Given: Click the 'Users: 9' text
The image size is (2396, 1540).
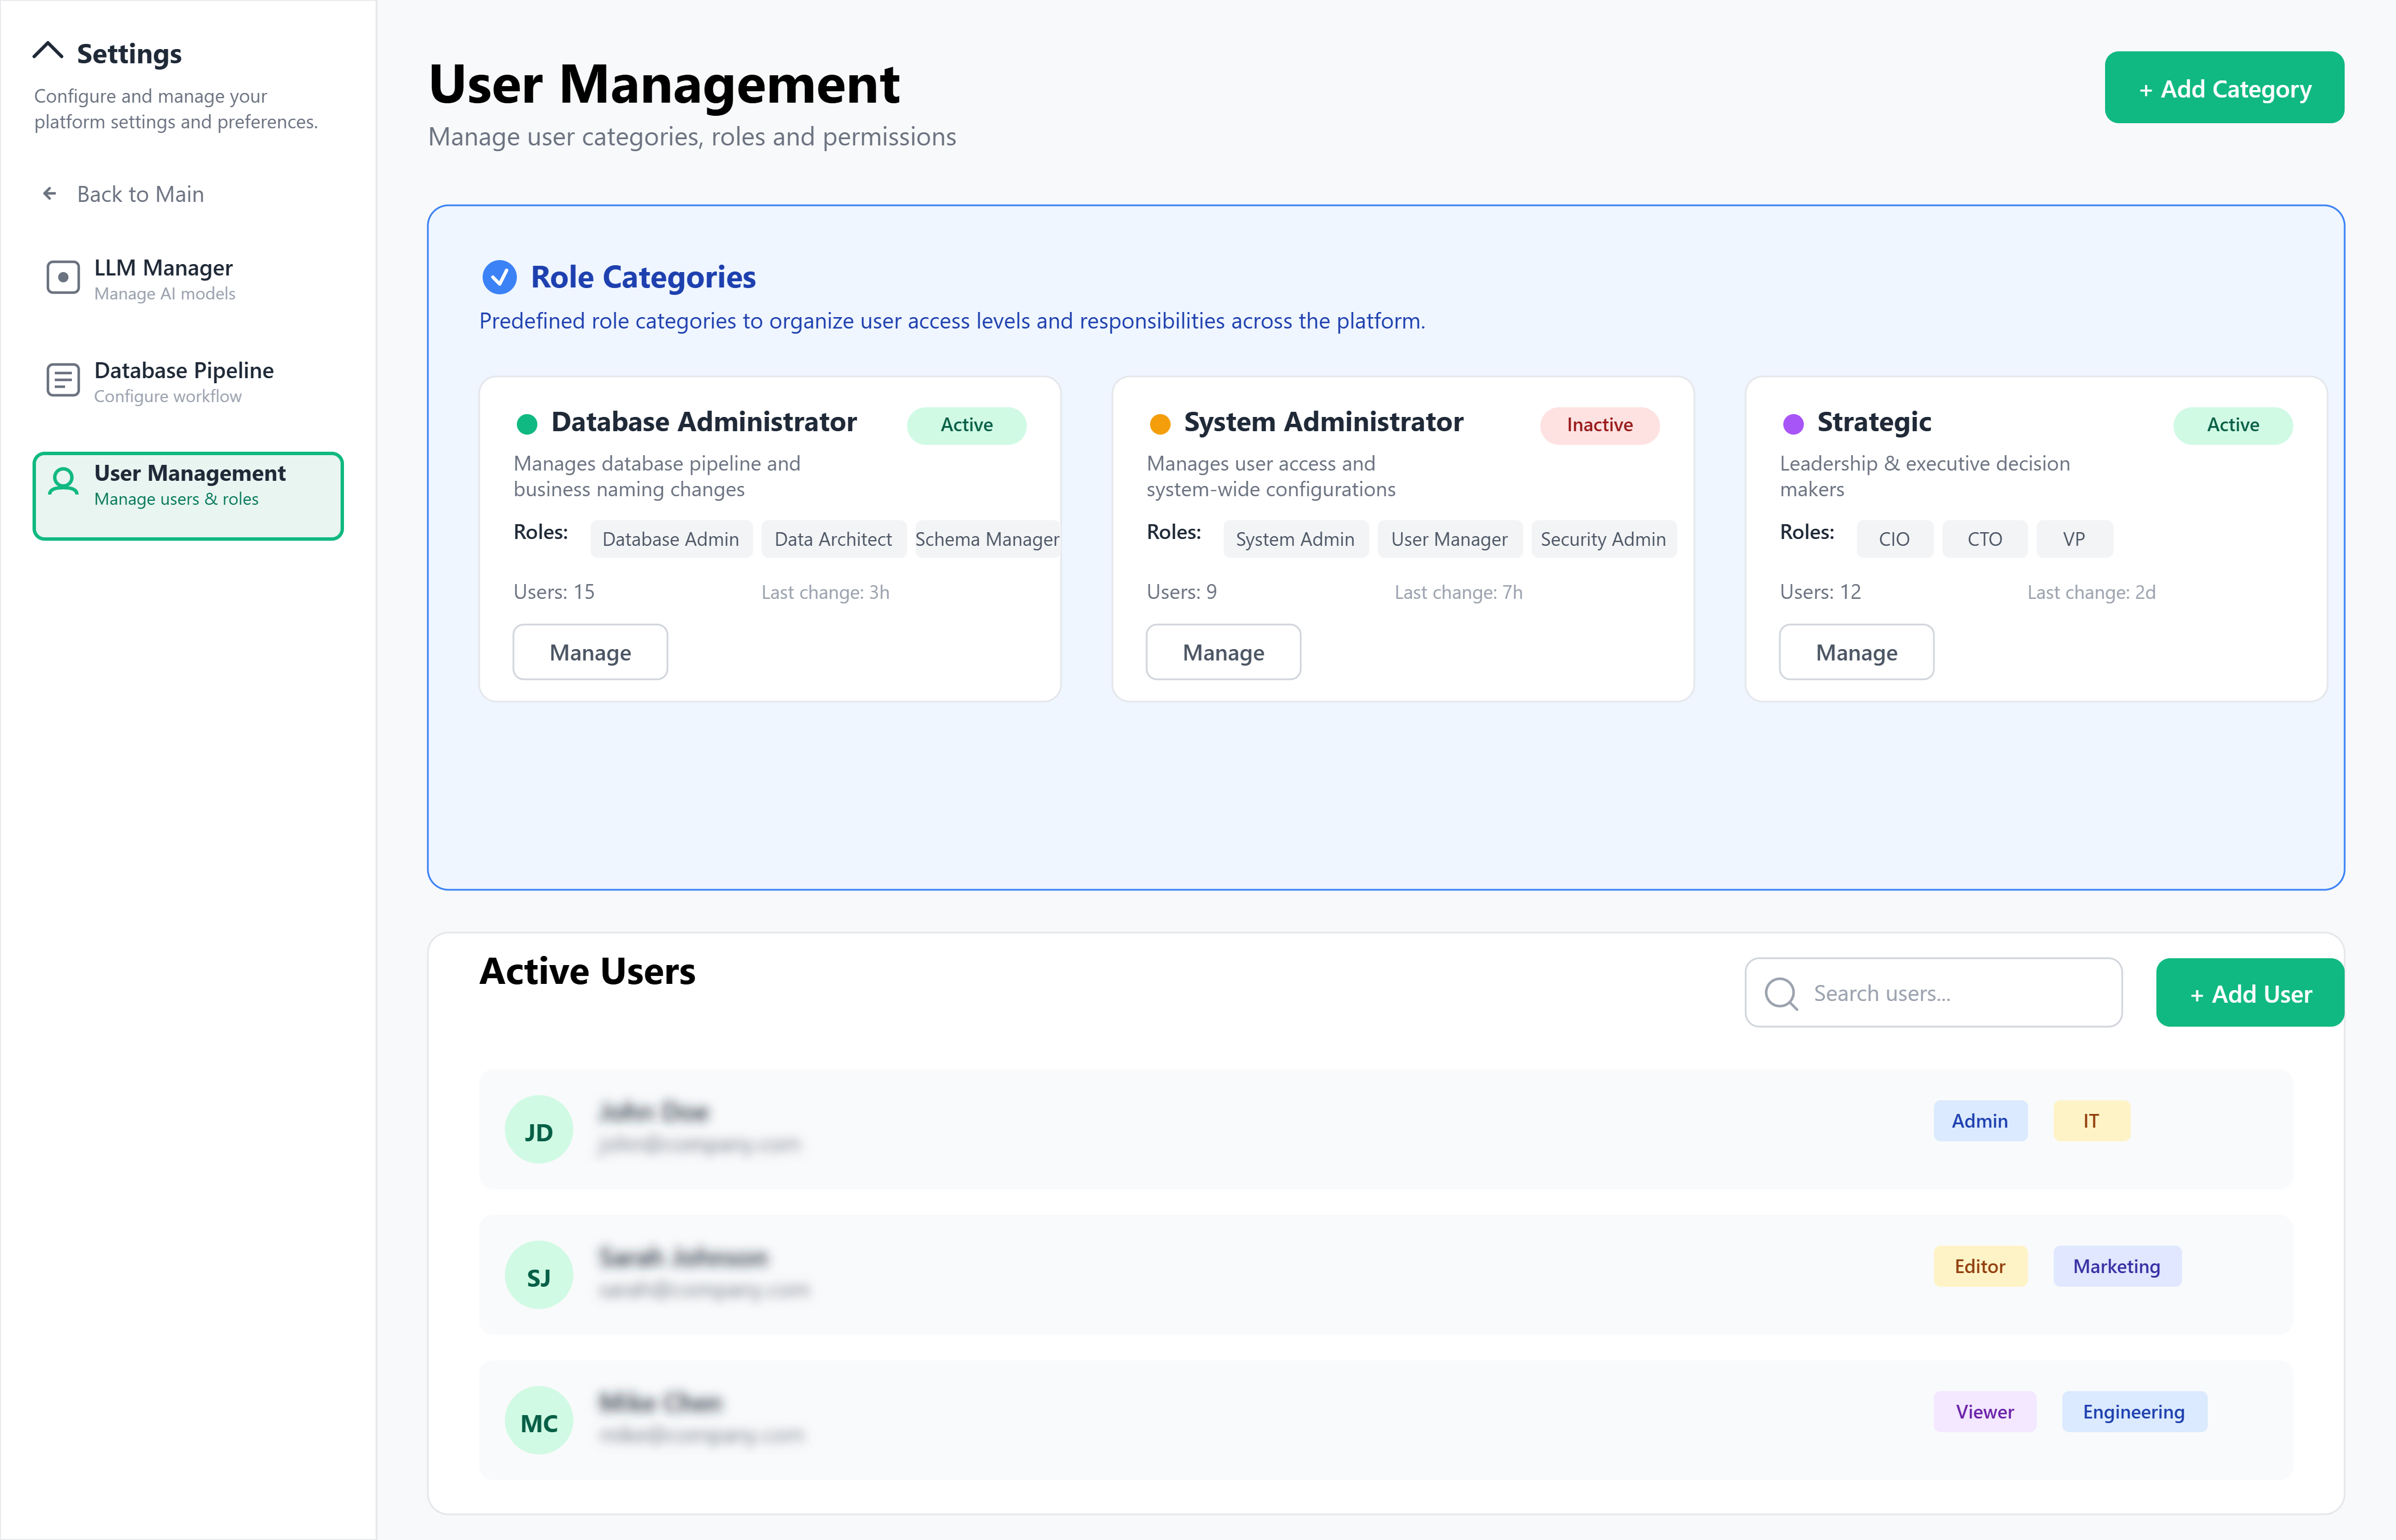Looking at the screenshot, I should 1182,592.
